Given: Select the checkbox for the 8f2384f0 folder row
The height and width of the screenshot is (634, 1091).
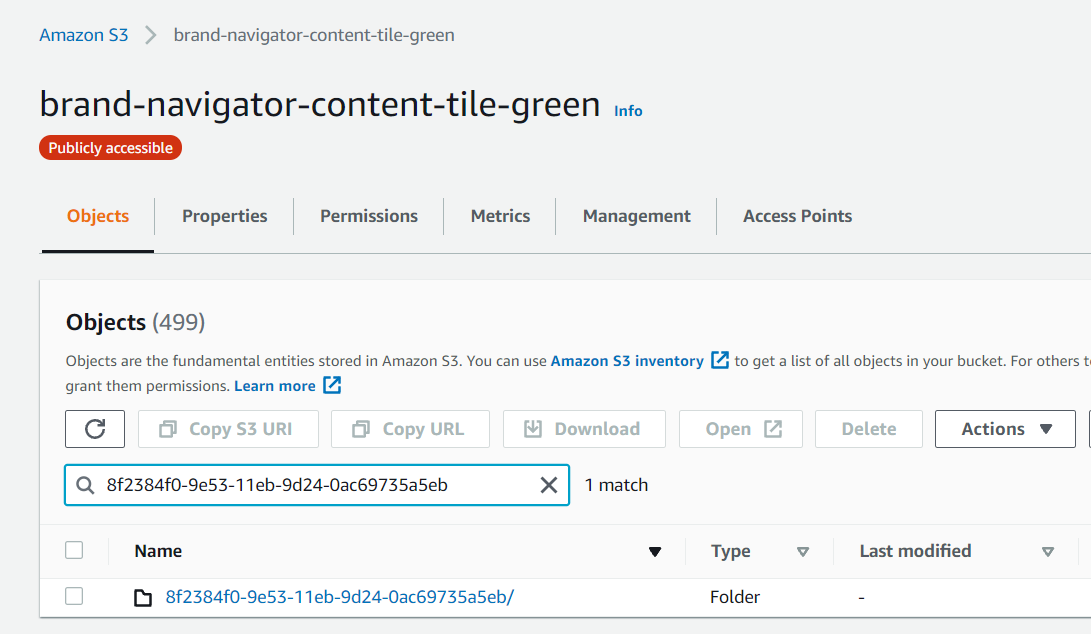Looking at the screenshot, I should tap(74, 596).
